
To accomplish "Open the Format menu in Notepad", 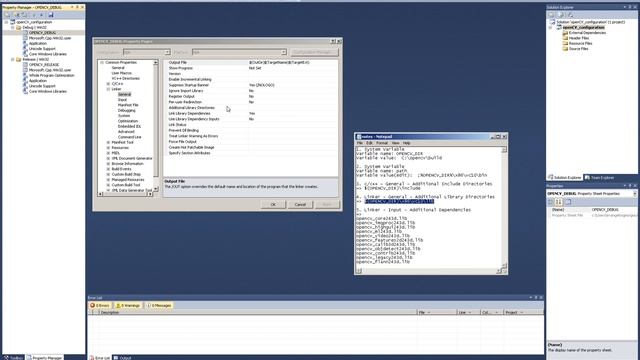I will pyautogui.click(x=382, y=143).
